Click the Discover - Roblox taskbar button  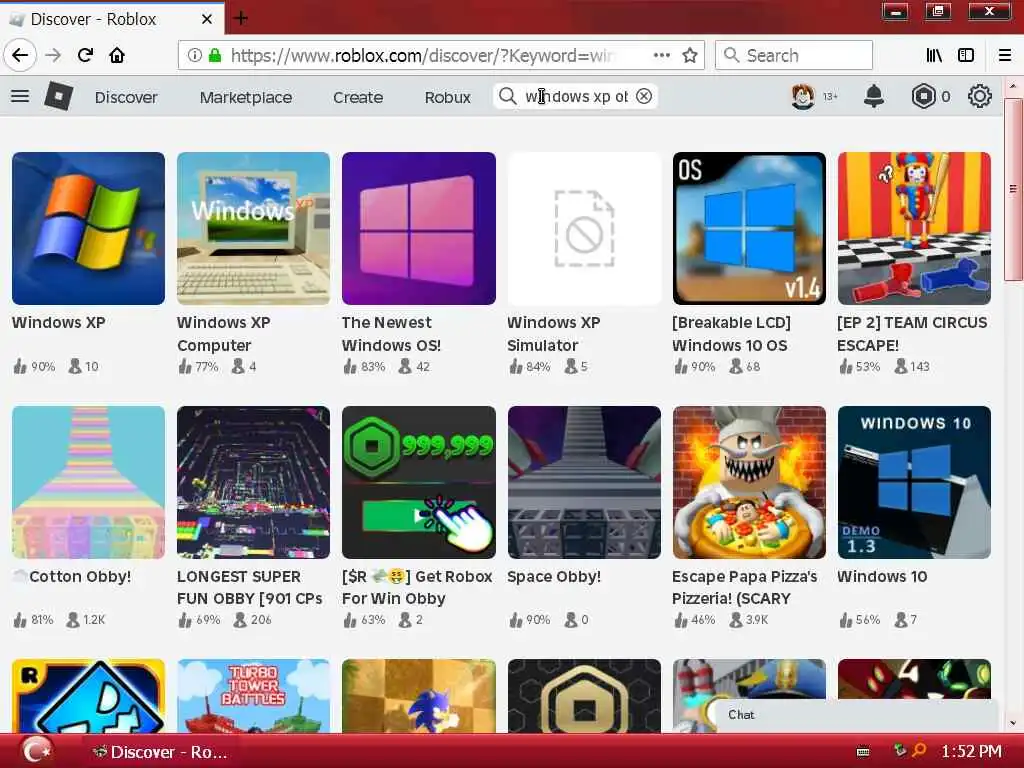click(160, 752)
